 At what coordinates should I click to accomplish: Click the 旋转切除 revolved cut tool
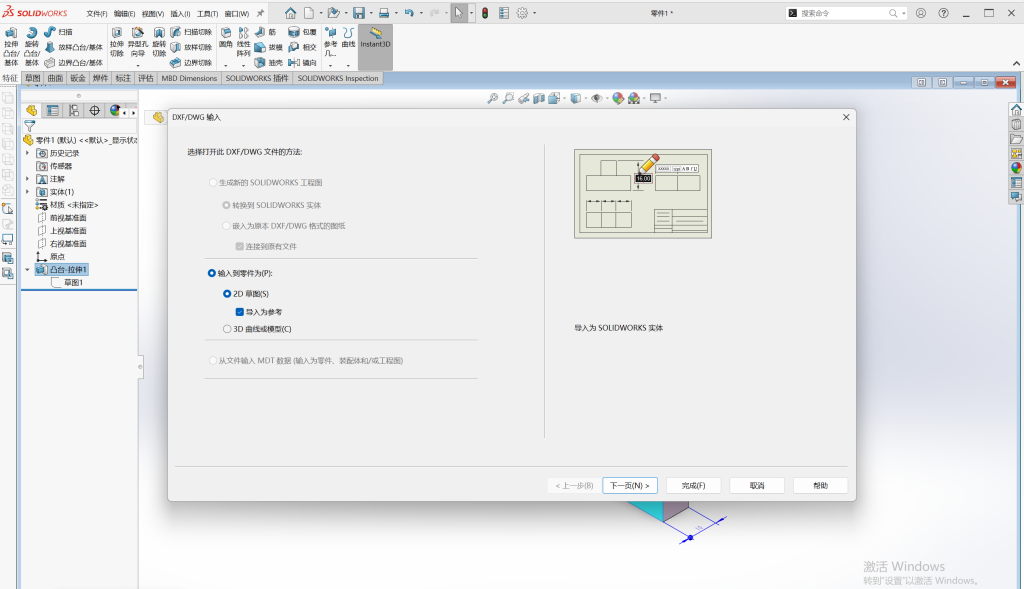(x=159, y=42)
